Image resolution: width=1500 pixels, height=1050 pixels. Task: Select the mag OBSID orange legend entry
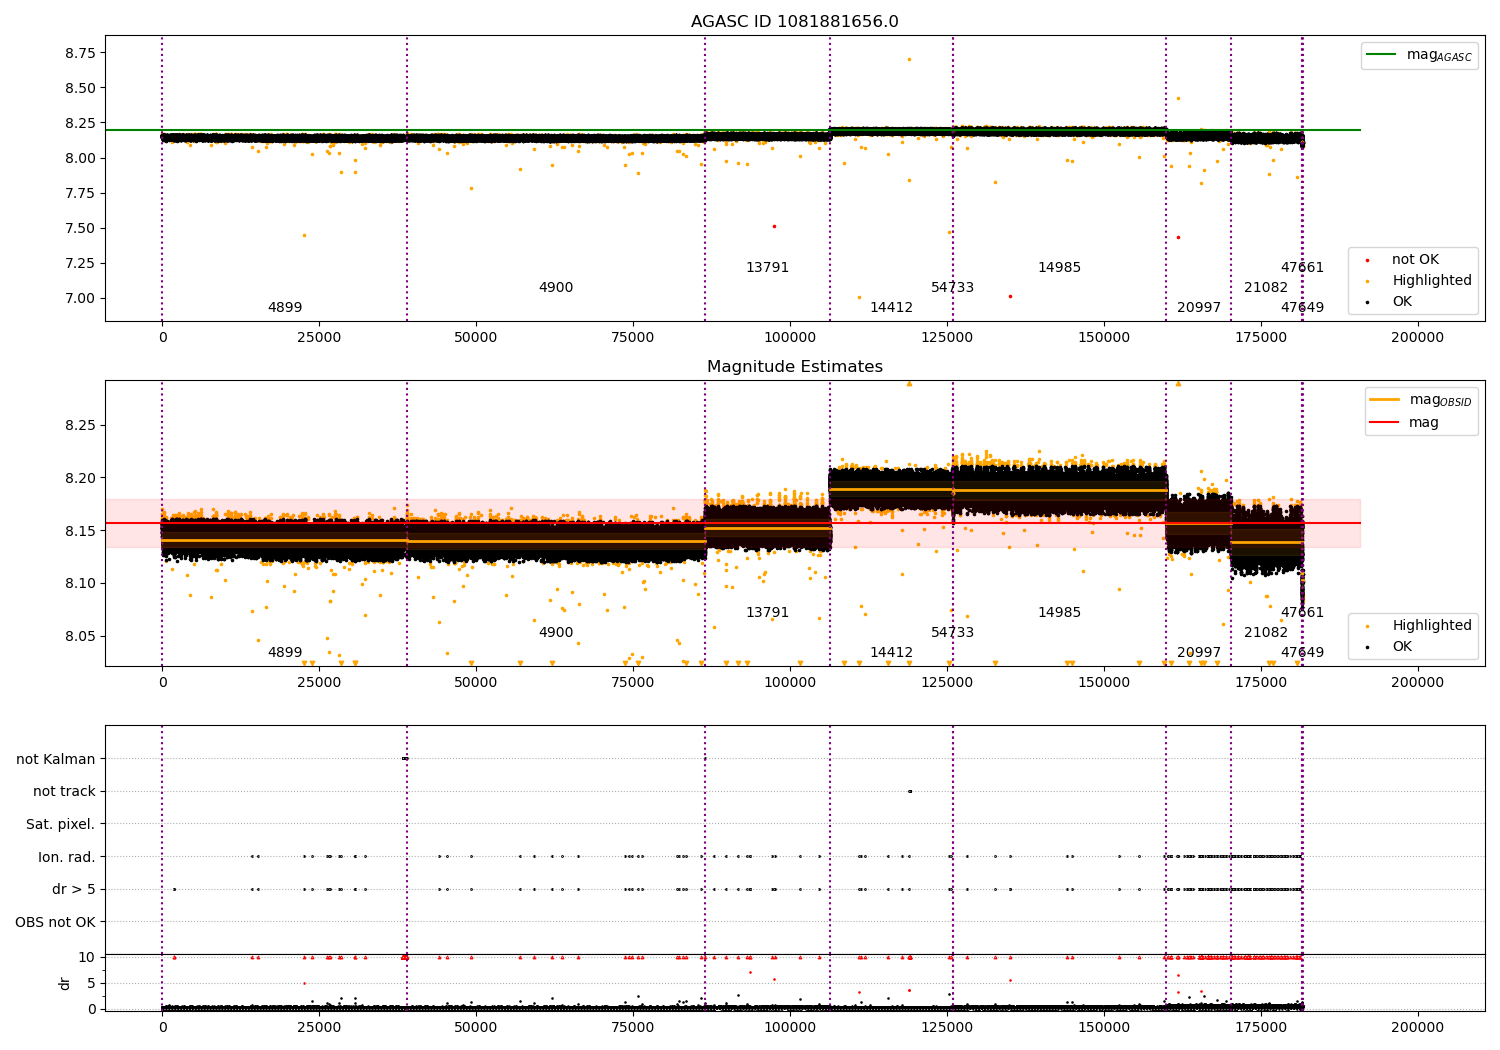pos(1420,400)
